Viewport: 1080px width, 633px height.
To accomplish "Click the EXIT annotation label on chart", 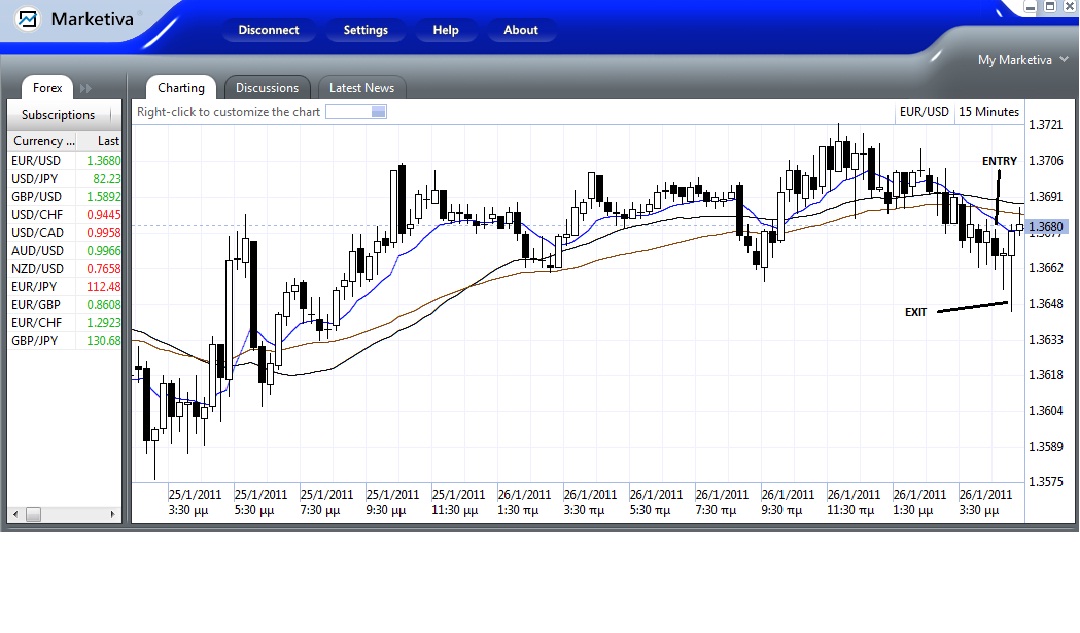I will click(915, 312).
